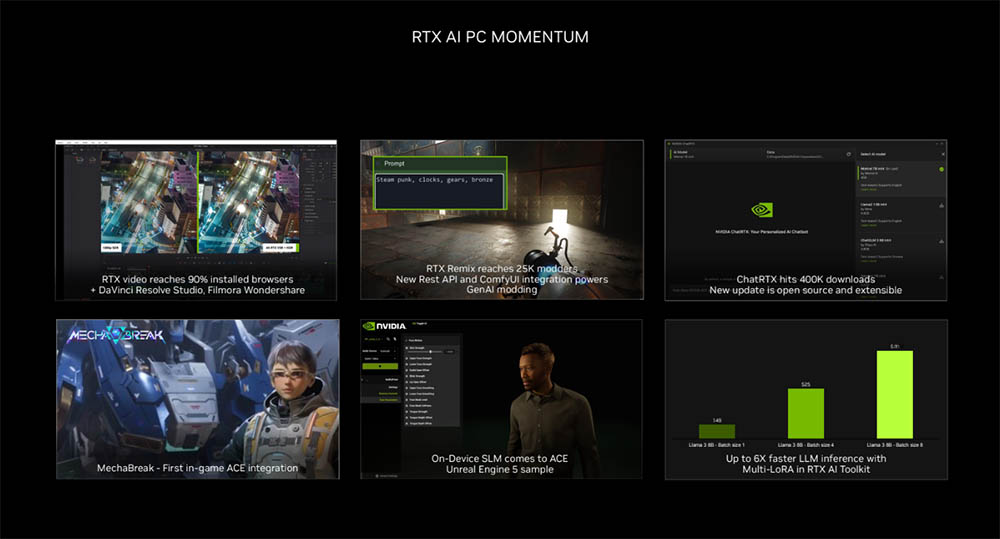Click the MechaBreak logo
The height and width of the screenshot is (539, 1000).
115,335
